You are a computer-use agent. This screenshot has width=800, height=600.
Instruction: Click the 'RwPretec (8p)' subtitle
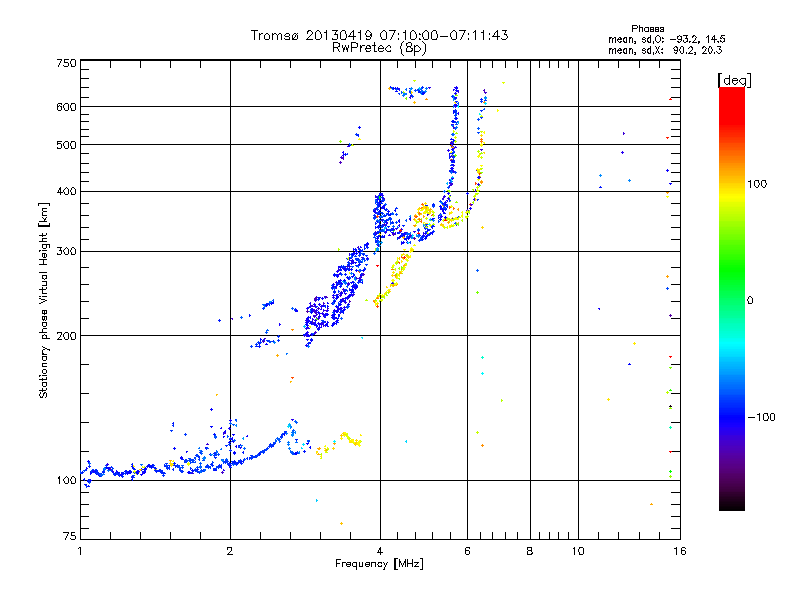[x=379, y=48]
